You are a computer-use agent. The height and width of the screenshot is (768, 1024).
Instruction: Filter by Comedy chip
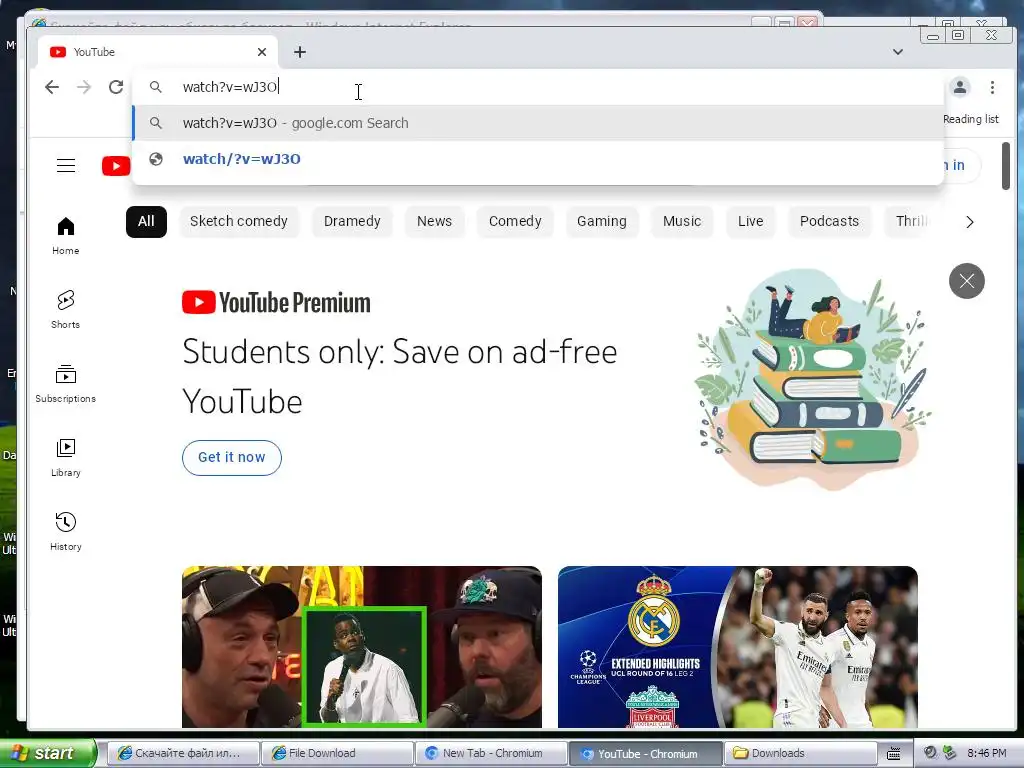515,221
